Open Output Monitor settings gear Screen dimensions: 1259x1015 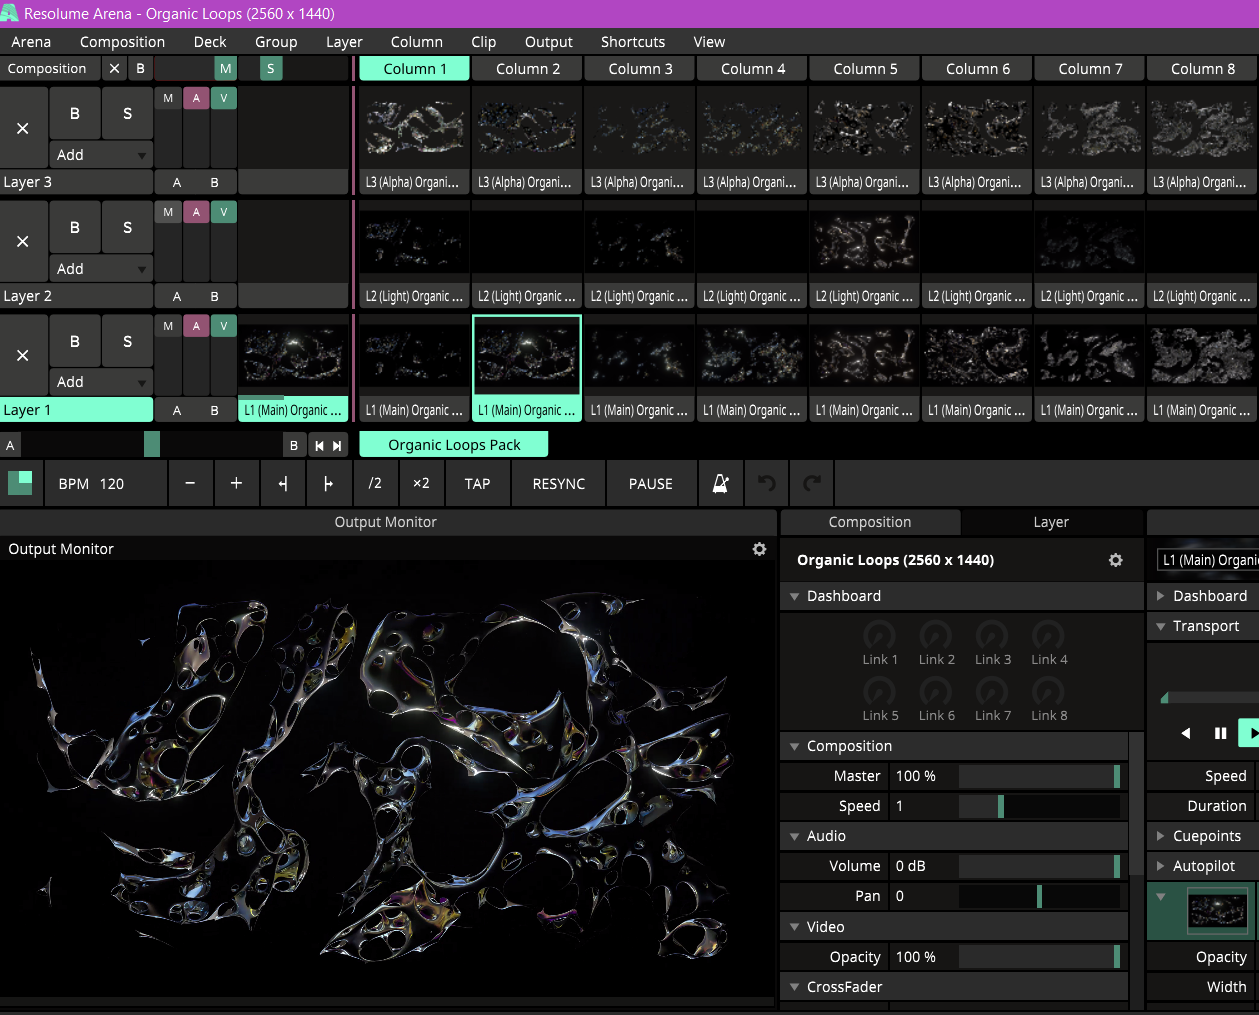coord(759,549)
